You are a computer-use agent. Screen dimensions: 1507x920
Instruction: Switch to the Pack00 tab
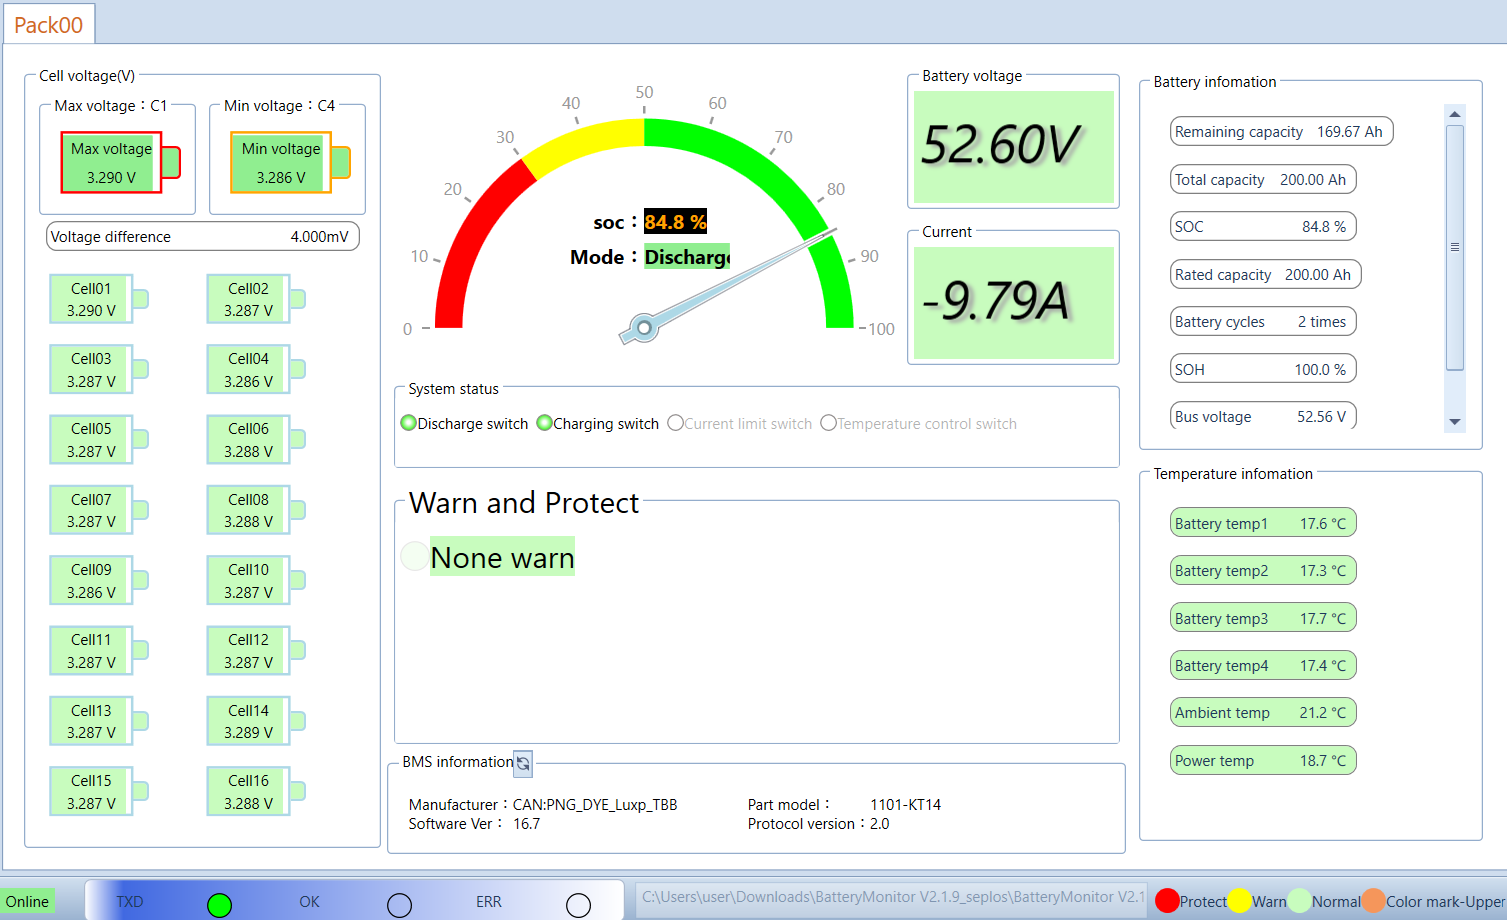pyautogui.click(x=49, y=25)
